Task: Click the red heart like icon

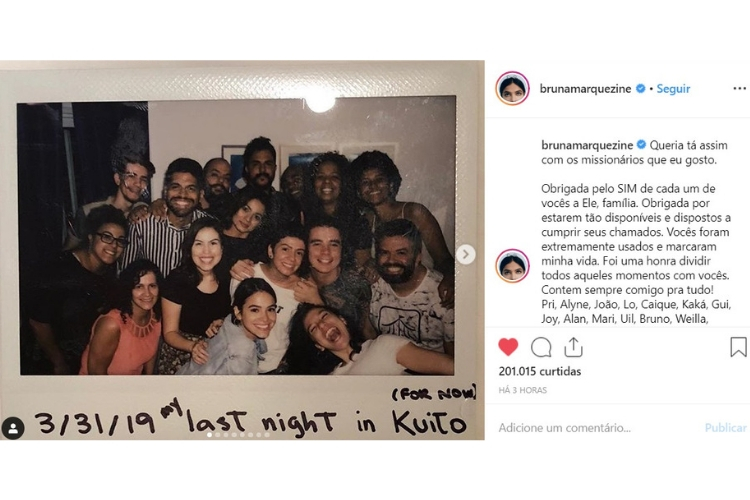Action: [508, 347]
